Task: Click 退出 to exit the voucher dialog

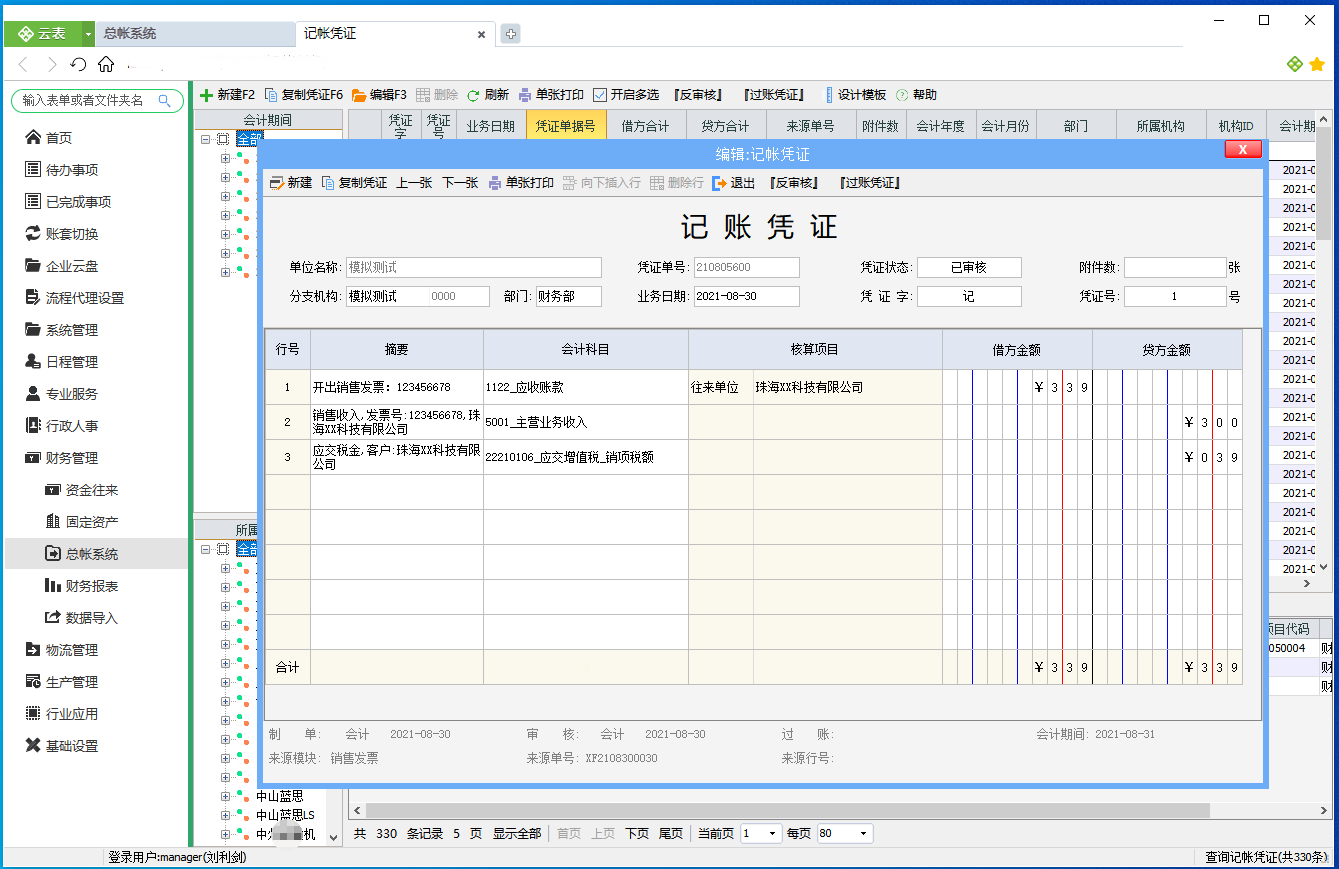Action: point(734,183)
